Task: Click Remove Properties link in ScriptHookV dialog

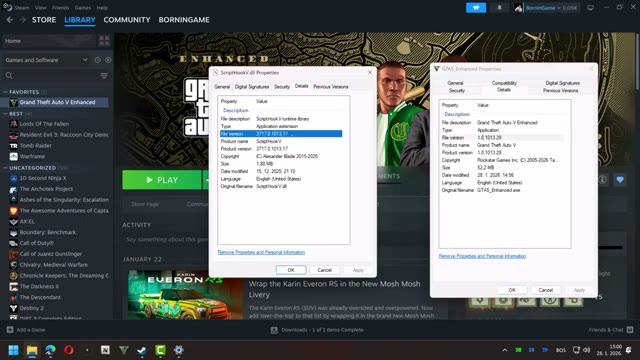Action: [261, 252]
